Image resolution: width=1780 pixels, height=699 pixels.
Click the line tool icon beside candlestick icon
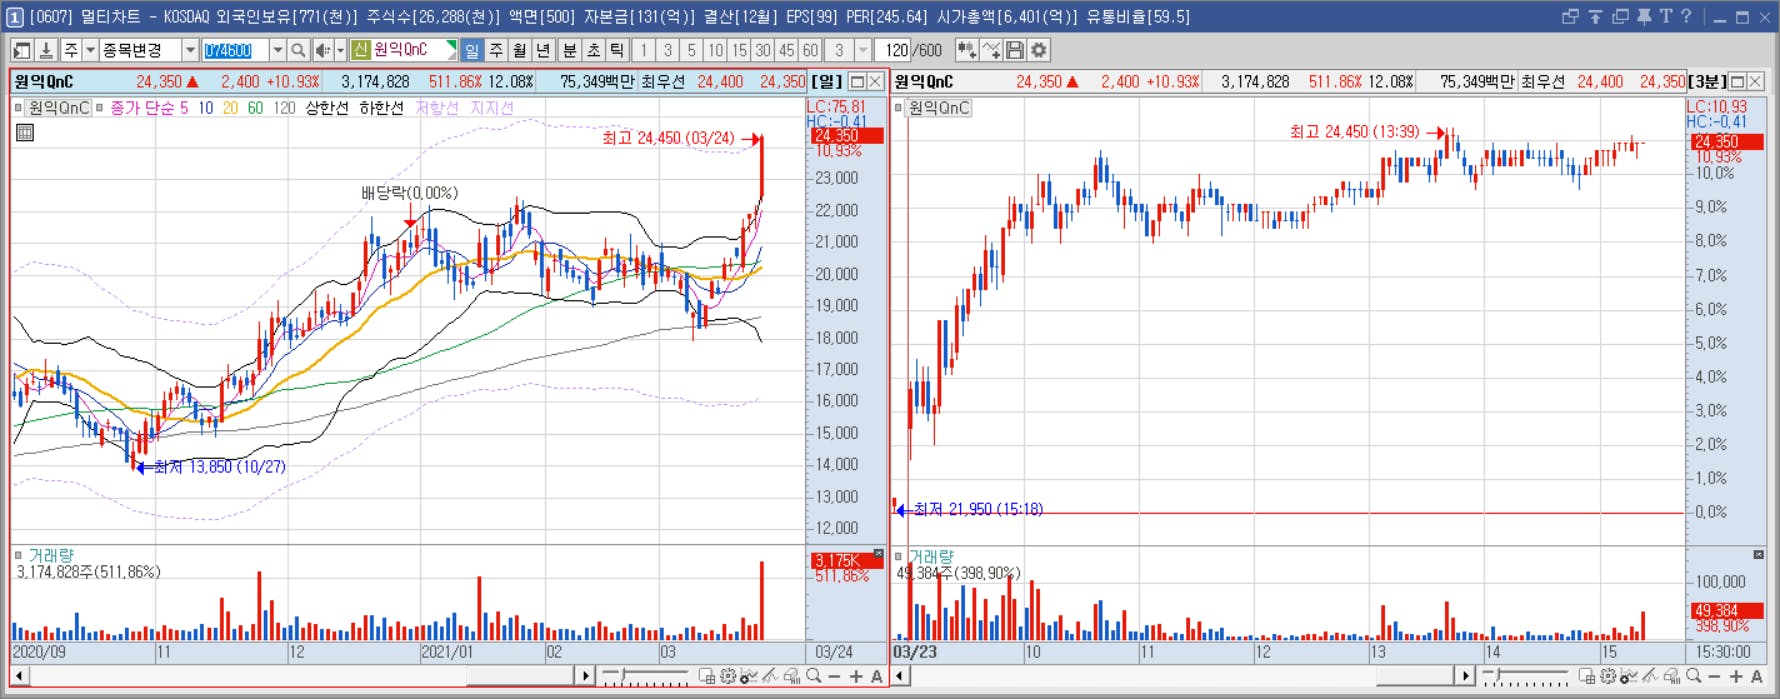991,50
